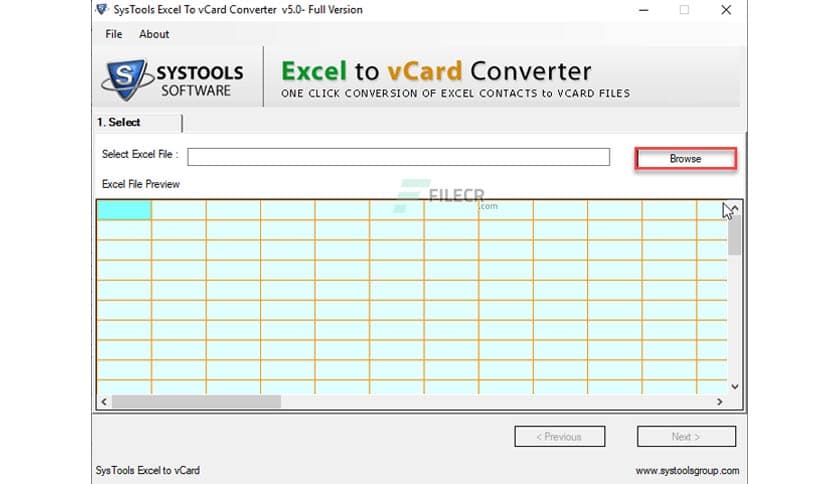This screenshot has height=484, width=836.
Task: Click the 'SysTools Excel to vCard' status text
Action: coord(148,471)
